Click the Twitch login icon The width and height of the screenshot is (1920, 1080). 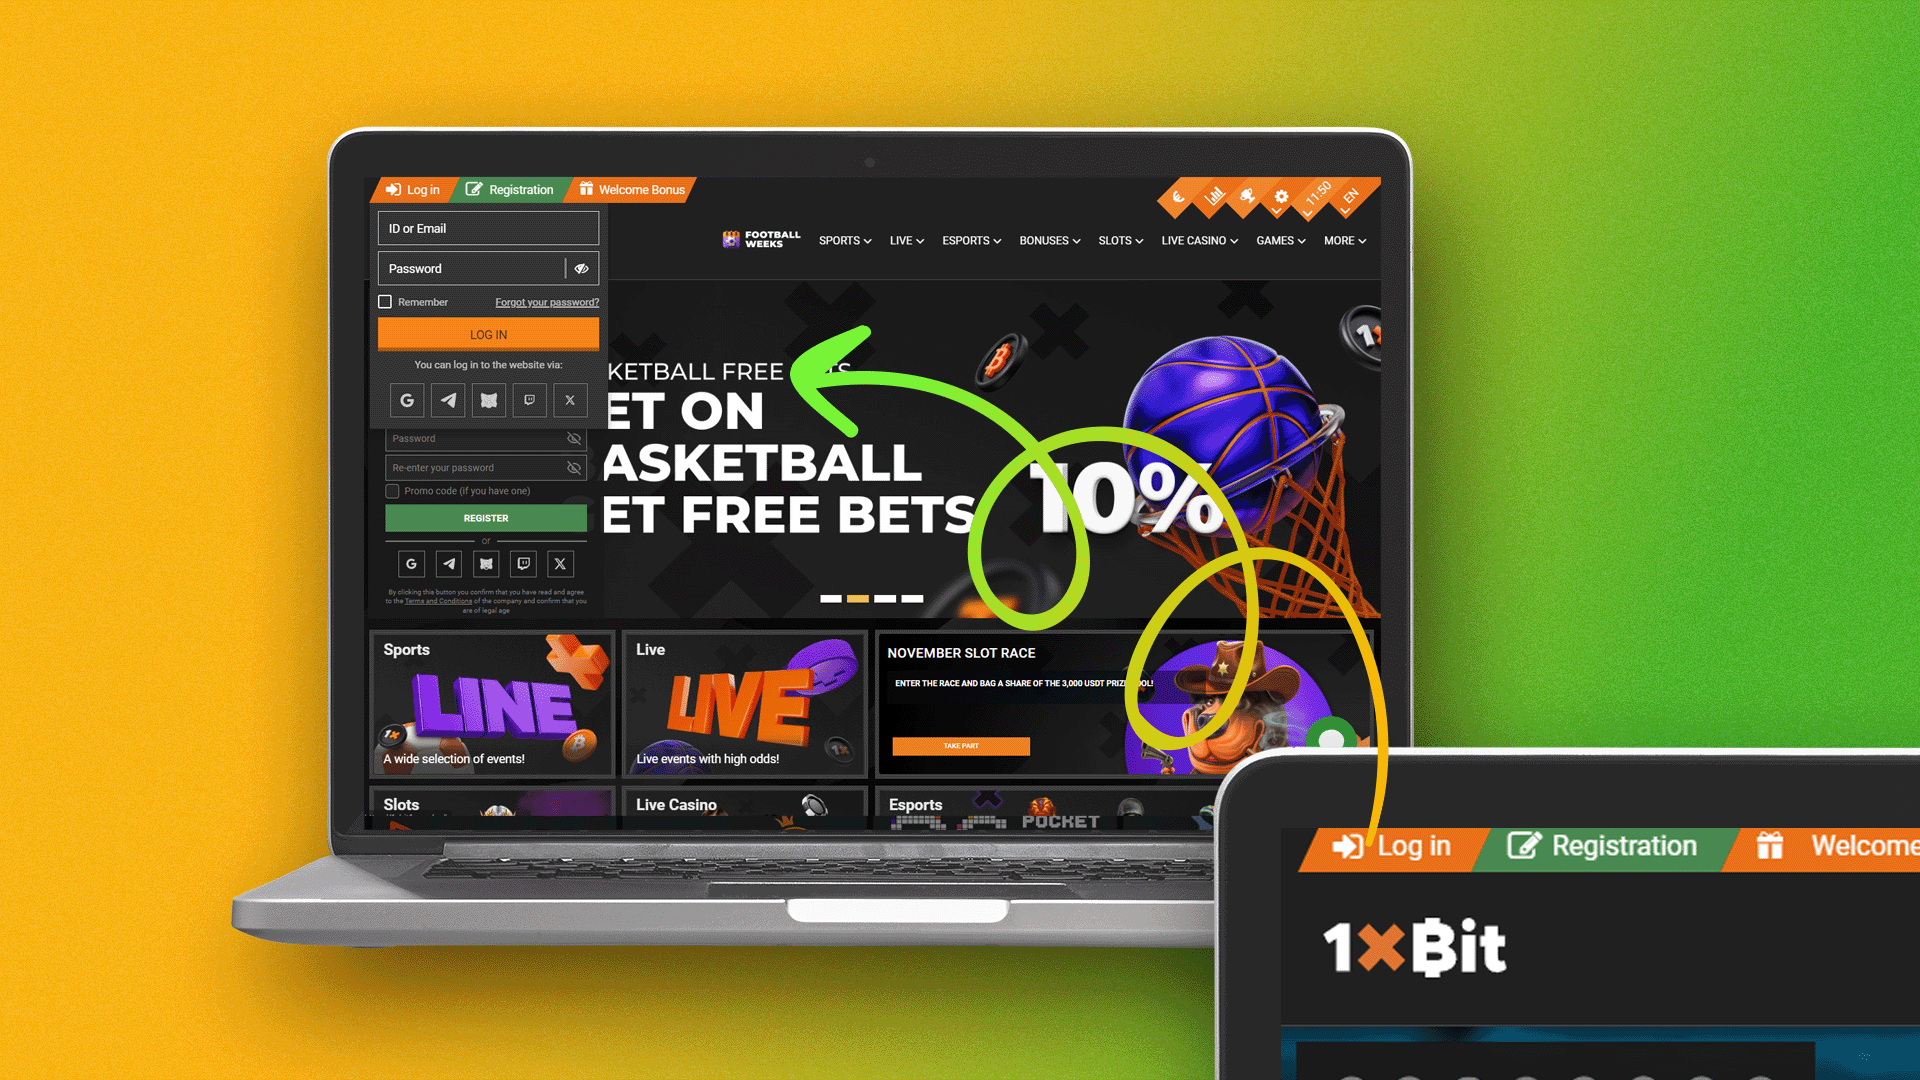pos(529,400)
